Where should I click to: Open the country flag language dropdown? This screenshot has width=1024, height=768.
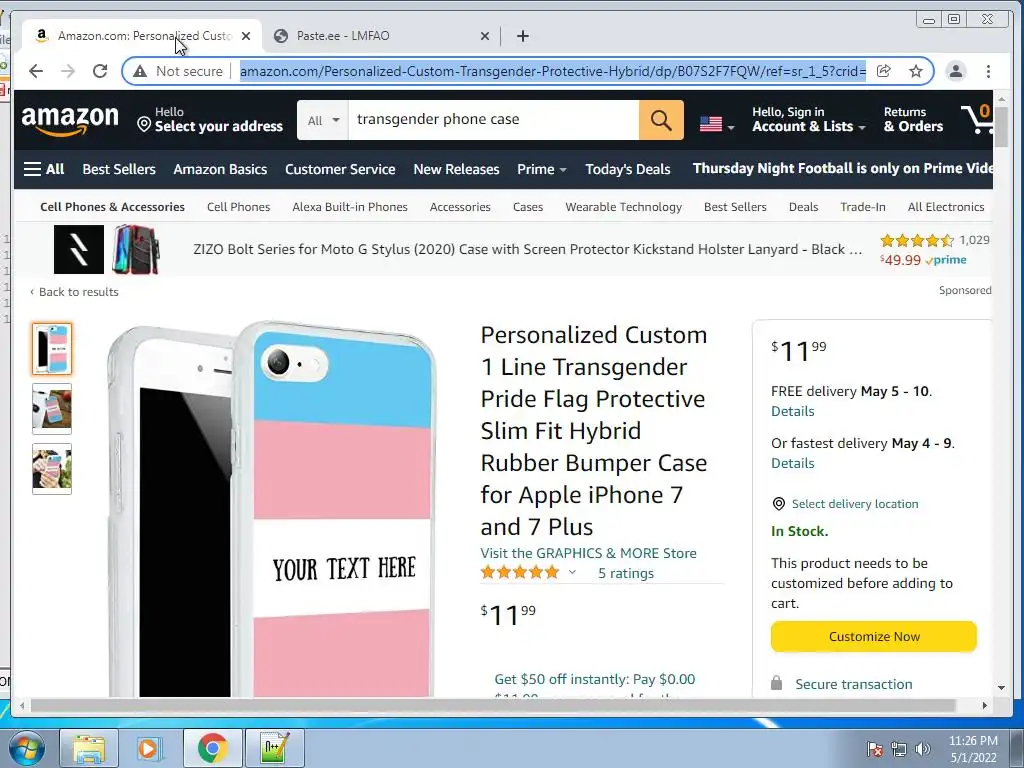(716, 123)
